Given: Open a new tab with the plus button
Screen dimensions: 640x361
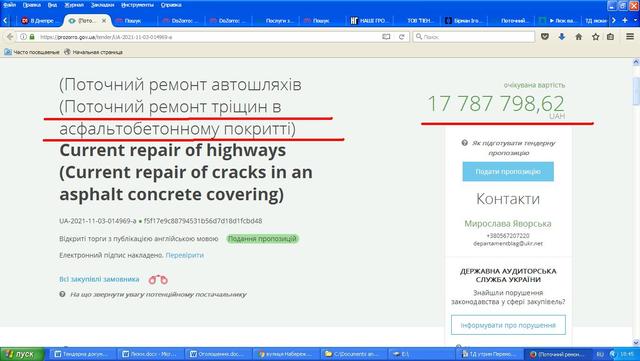Looking at the screenshot, I should click(x=624, y=20).
